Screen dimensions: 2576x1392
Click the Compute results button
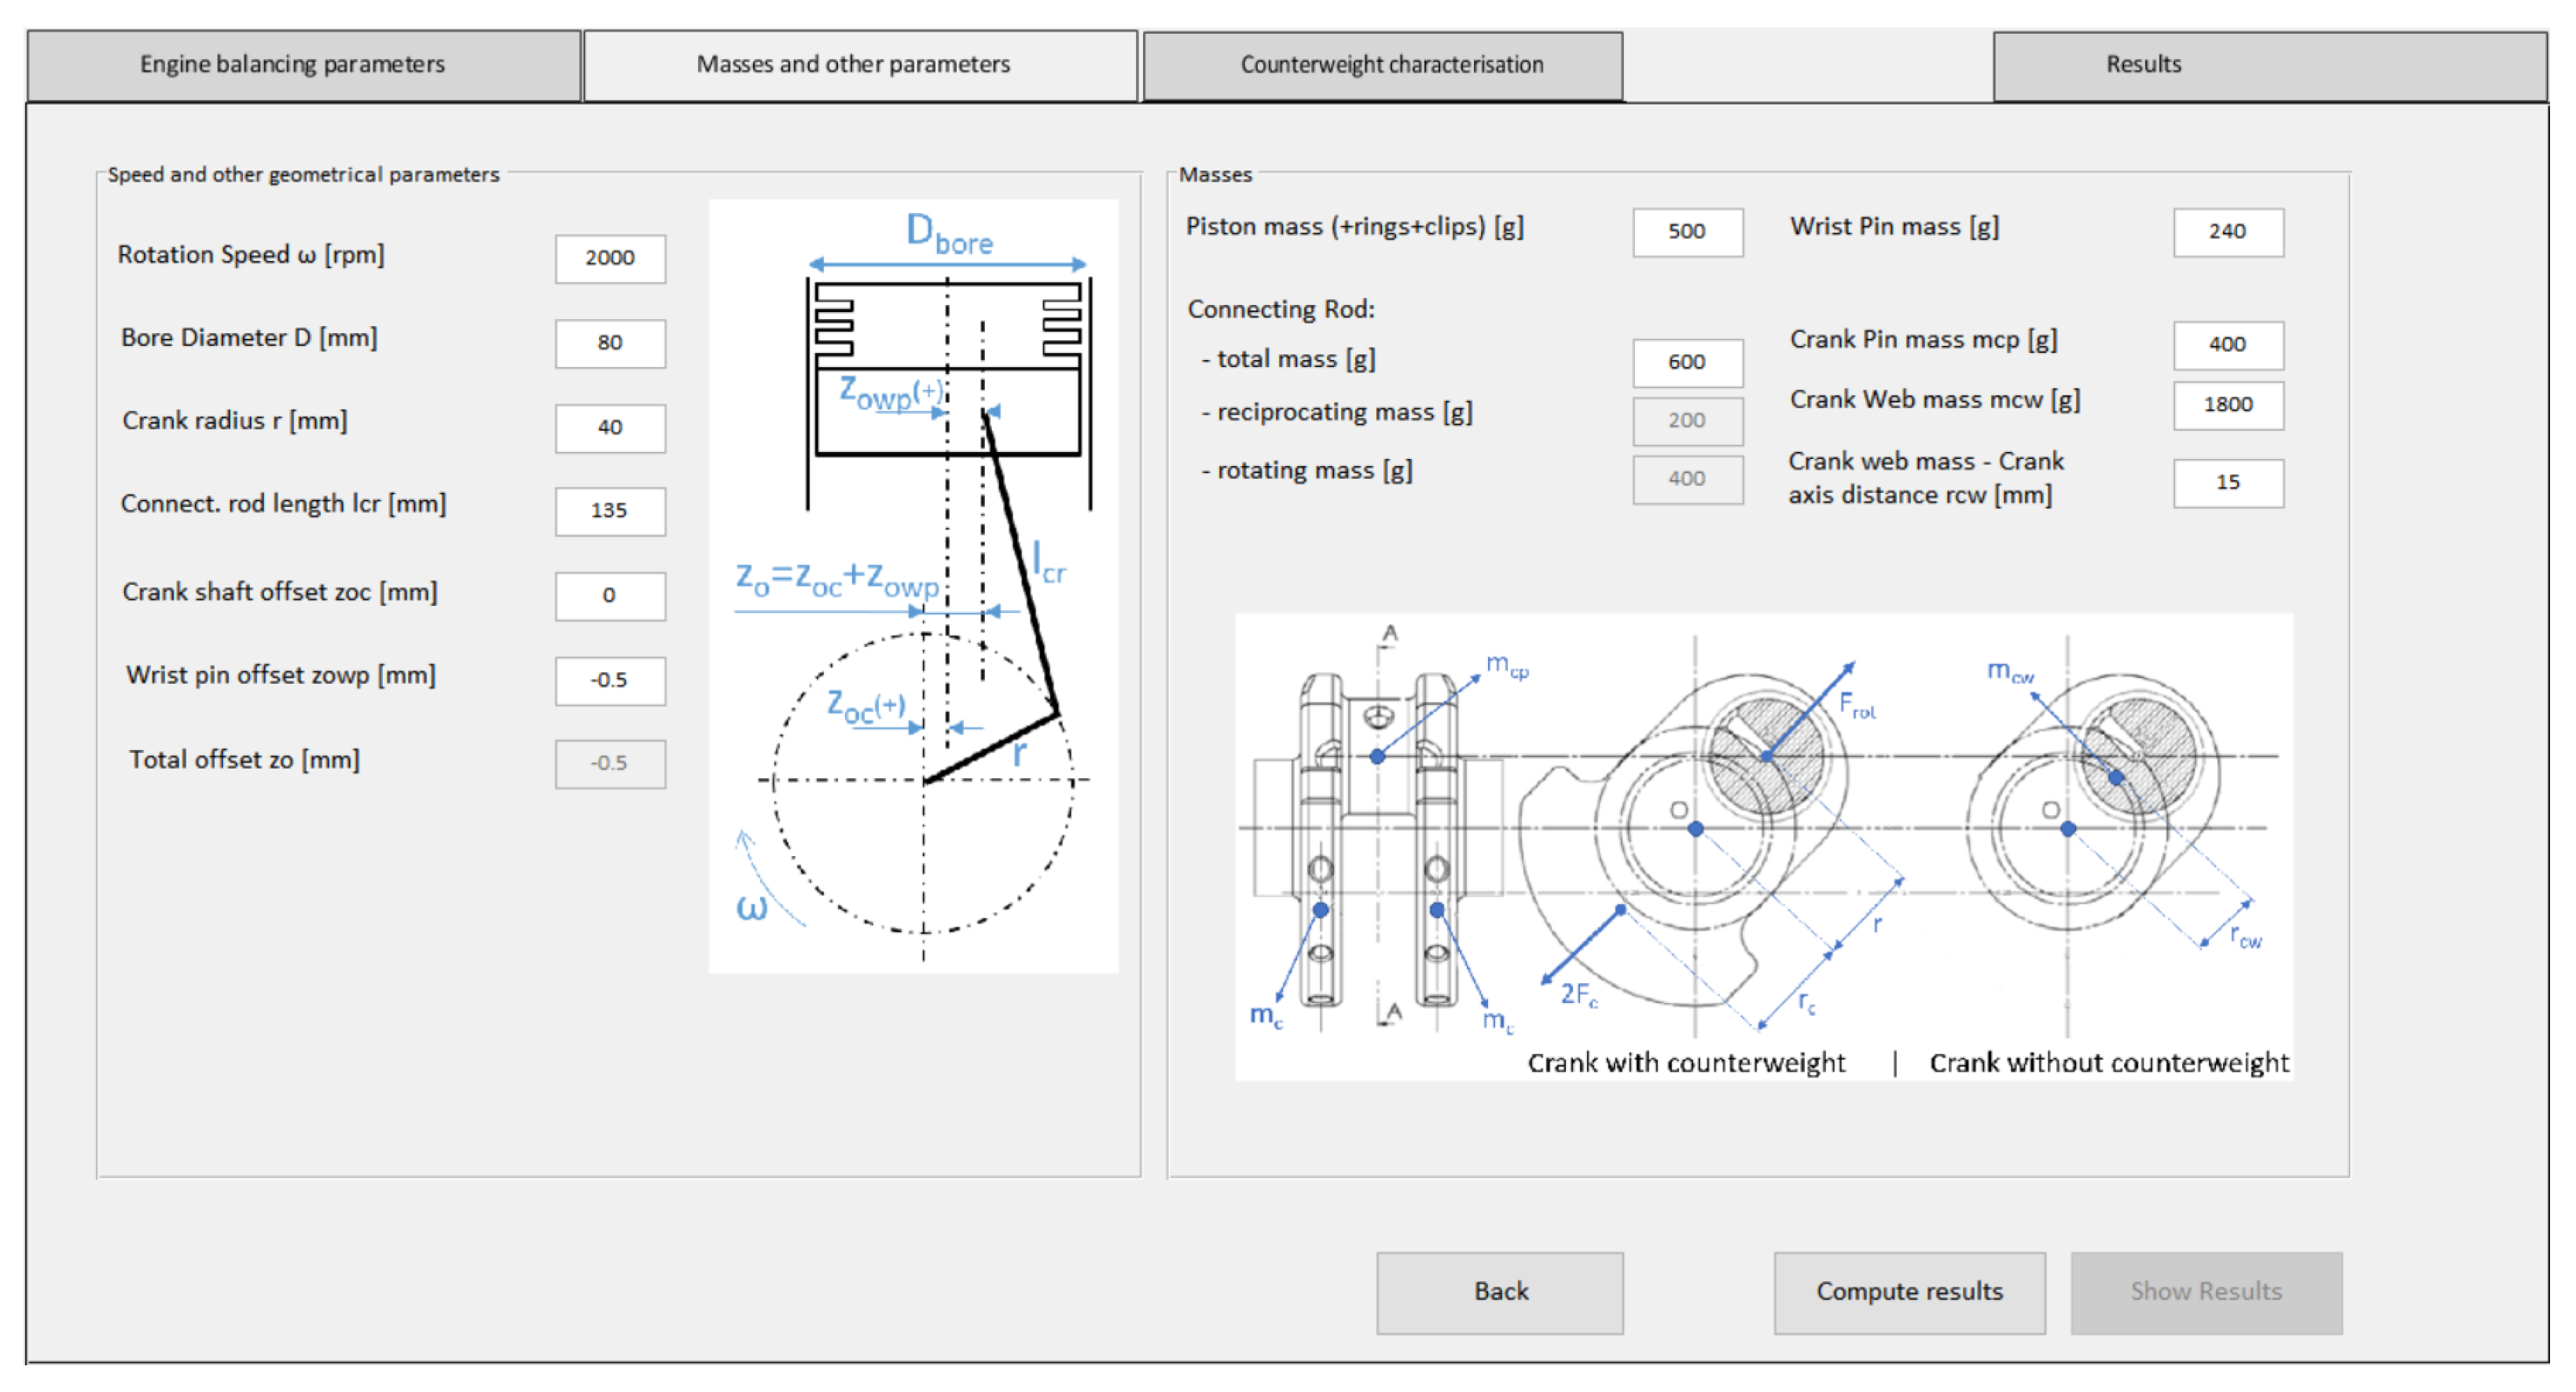pyautogui.click(x=1908, y=1291)
